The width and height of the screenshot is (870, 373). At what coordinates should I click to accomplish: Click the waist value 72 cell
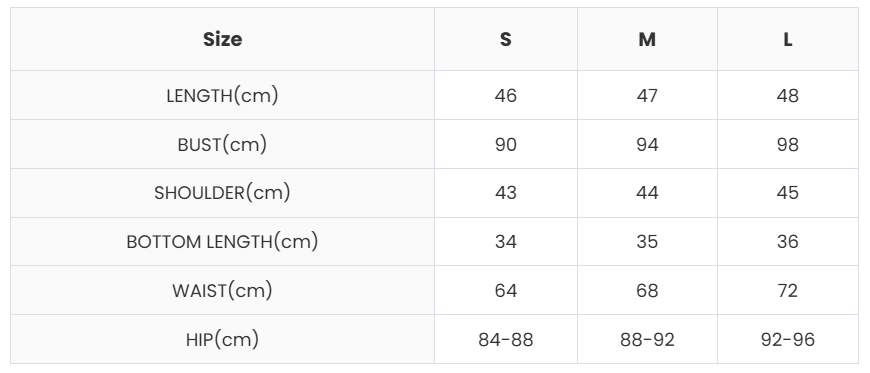click(x=788, y=290)
